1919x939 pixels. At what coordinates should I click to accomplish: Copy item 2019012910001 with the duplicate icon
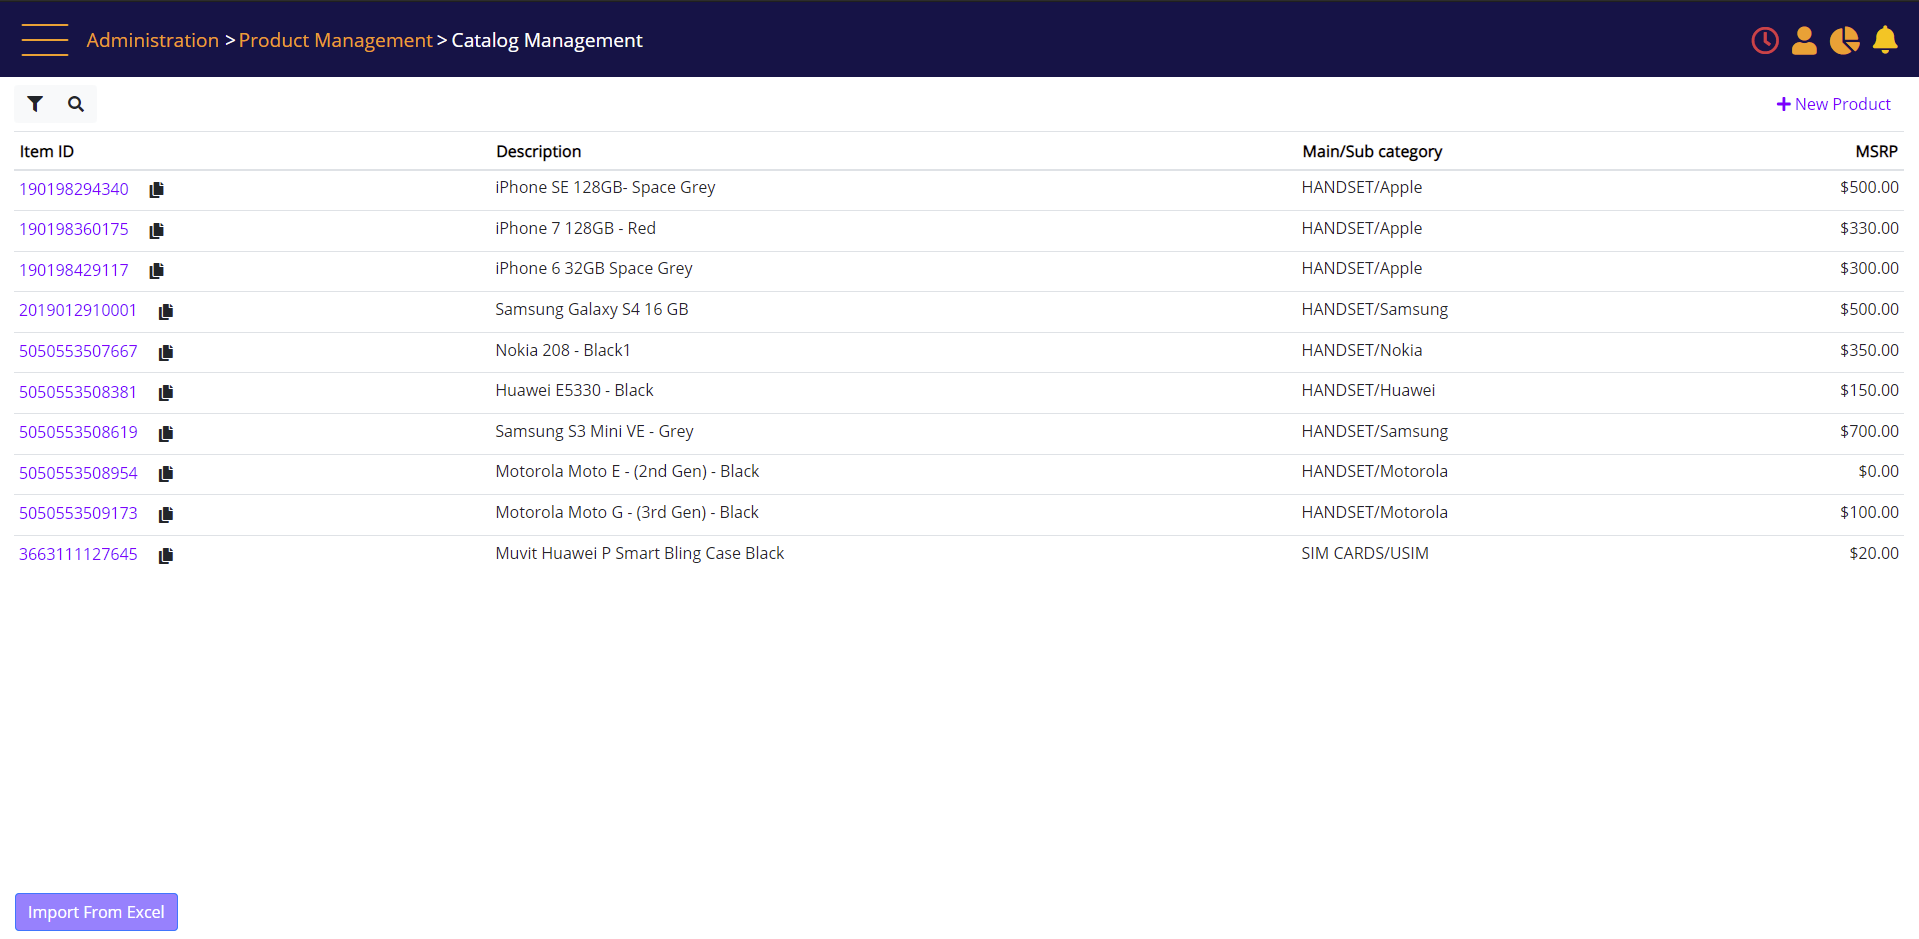coord(166,312)
